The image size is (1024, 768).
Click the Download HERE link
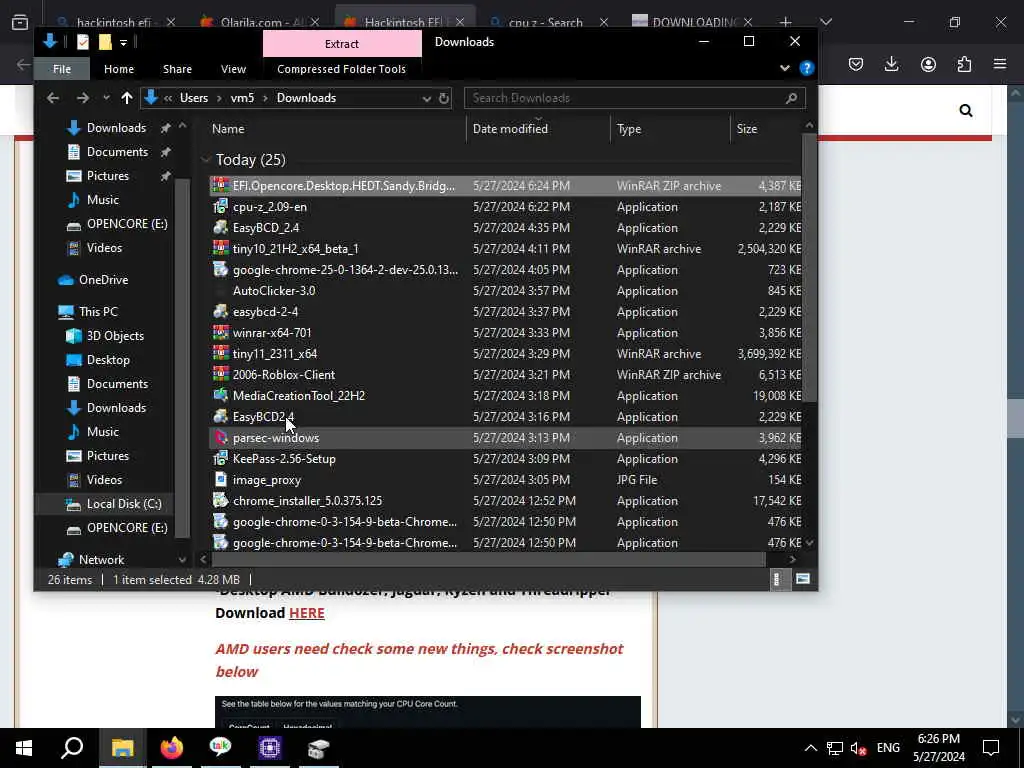(x=306, y=613)
